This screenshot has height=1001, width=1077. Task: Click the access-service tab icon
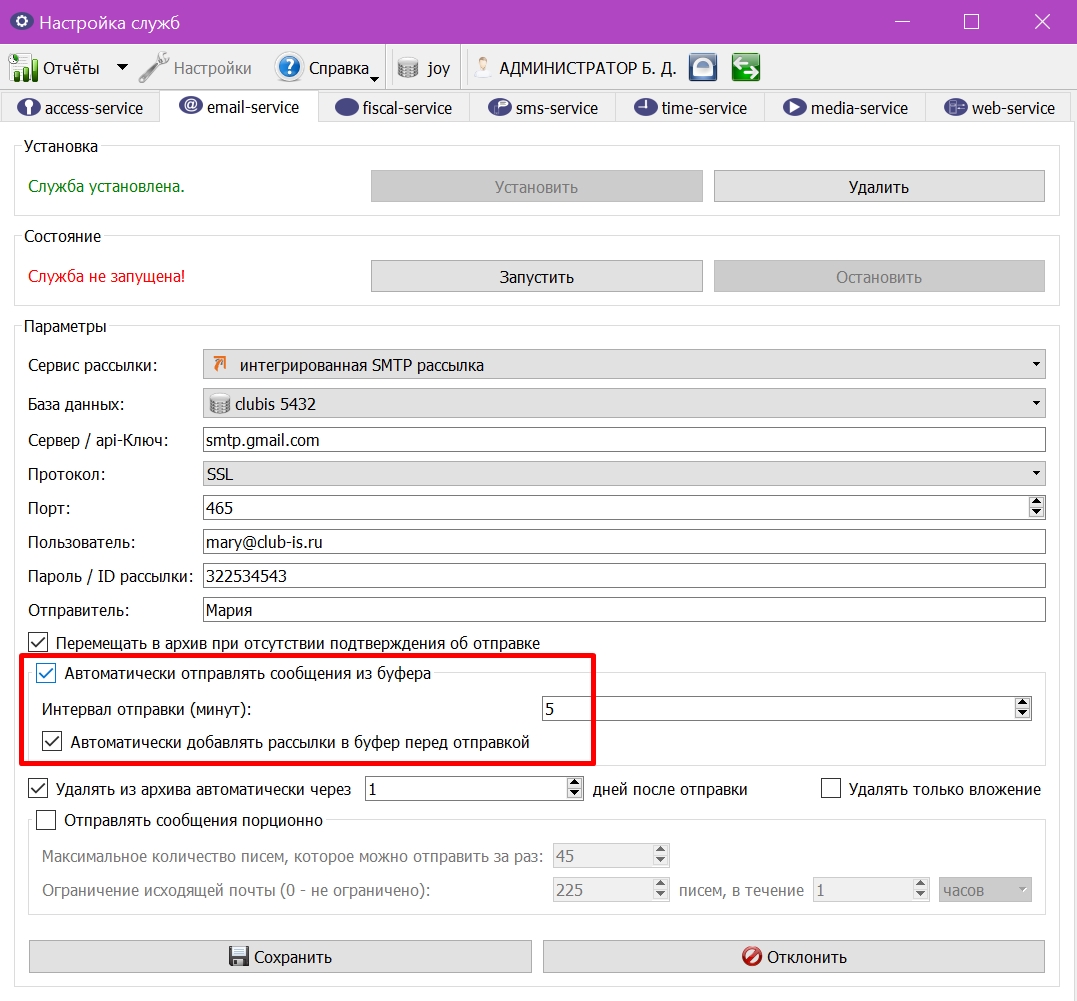point(29,108)
